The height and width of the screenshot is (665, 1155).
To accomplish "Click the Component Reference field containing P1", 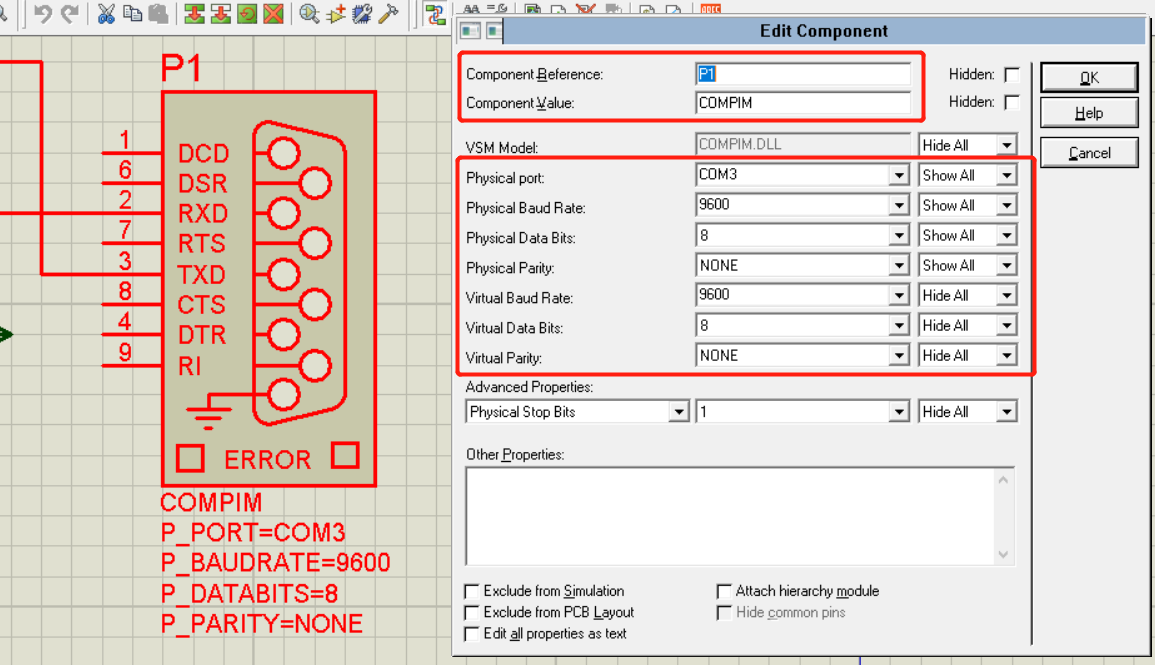I will coord(803,74).
